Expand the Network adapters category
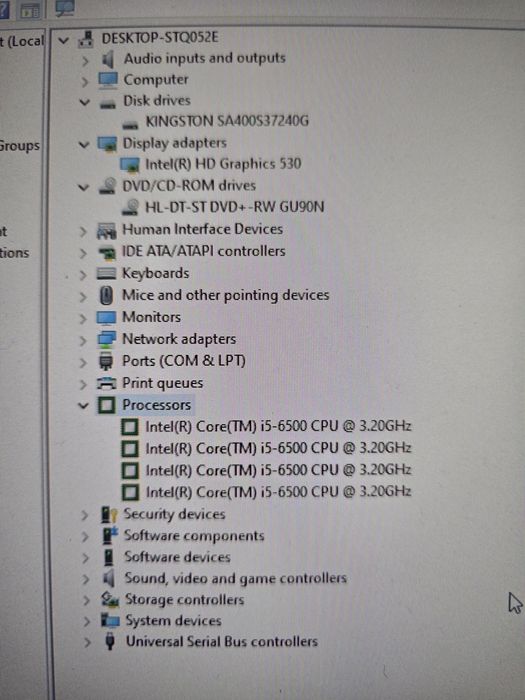The image size is (525, 700). pos(83,341)
